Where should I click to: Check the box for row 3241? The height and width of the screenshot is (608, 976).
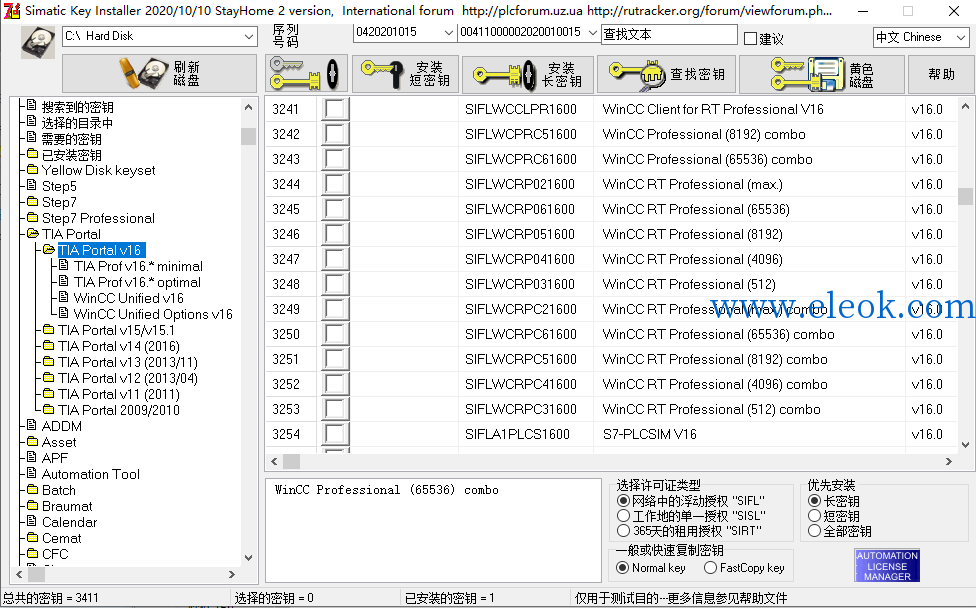point(335,109)
